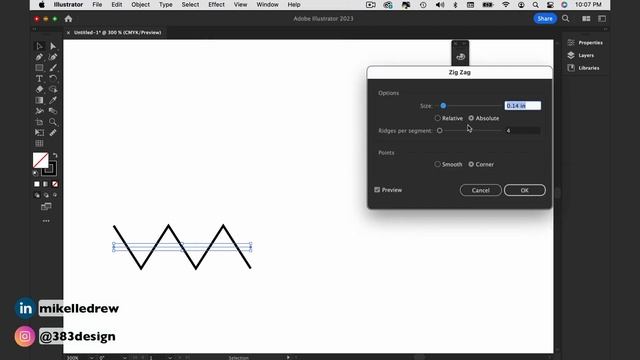Open the Apple menu
The width and height of the screenshot is (640, 360).
click(x=42, y=4)
